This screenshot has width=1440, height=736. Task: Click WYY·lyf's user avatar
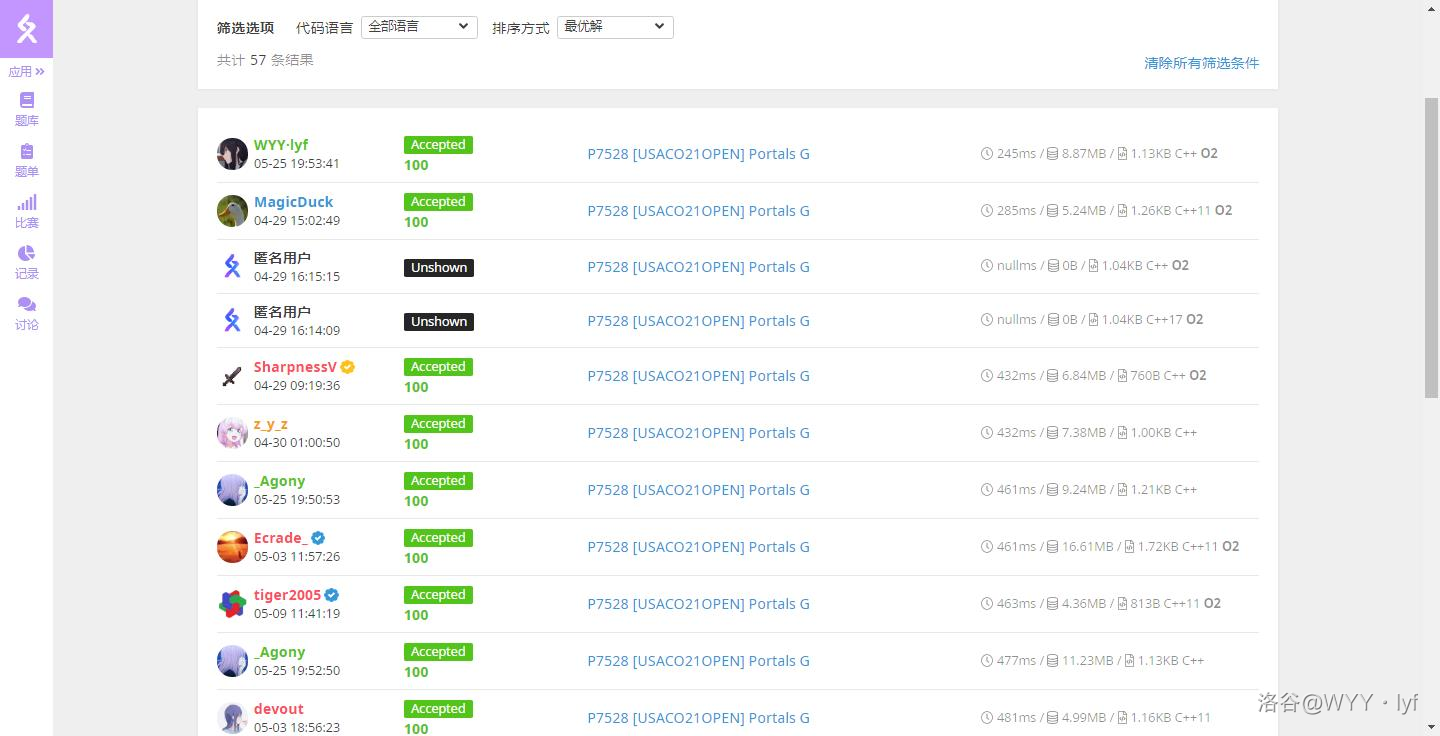pos(232,154)
